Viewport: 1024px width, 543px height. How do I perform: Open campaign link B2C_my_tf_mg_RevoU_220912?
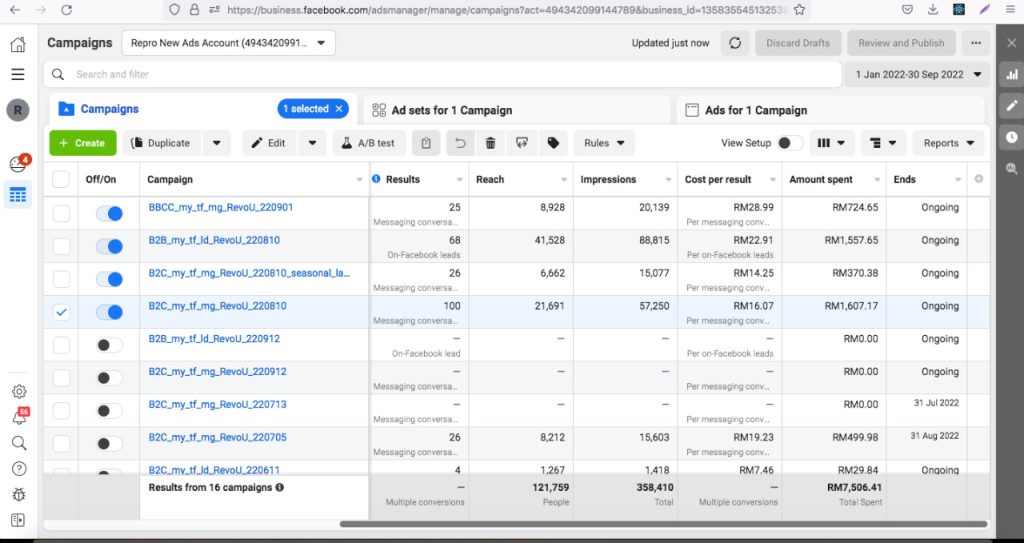[217, 372]
